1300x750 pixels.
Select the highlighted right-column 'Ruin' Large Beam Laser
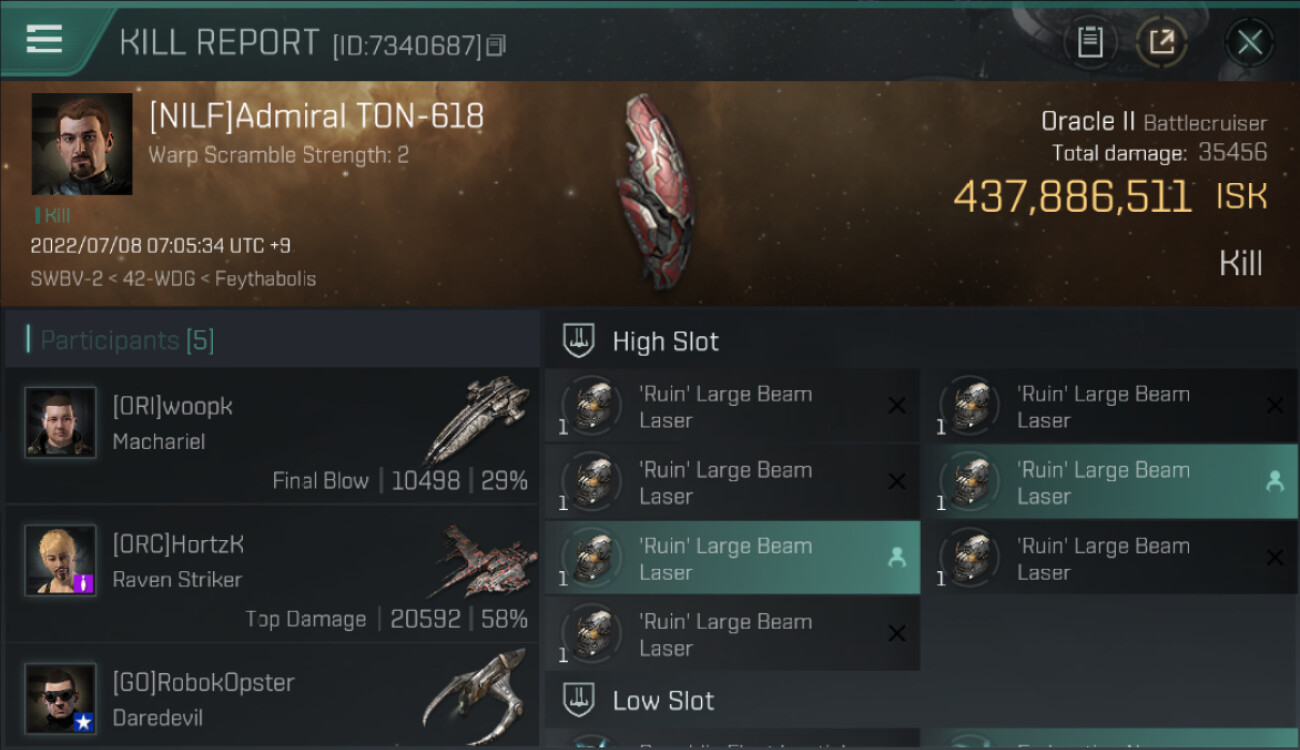click(x=1110, y=482)
